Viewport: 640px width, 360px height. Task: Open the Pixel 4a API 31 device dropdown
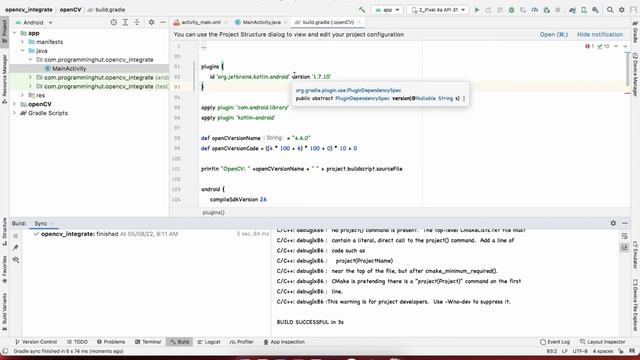pos(438,10)
